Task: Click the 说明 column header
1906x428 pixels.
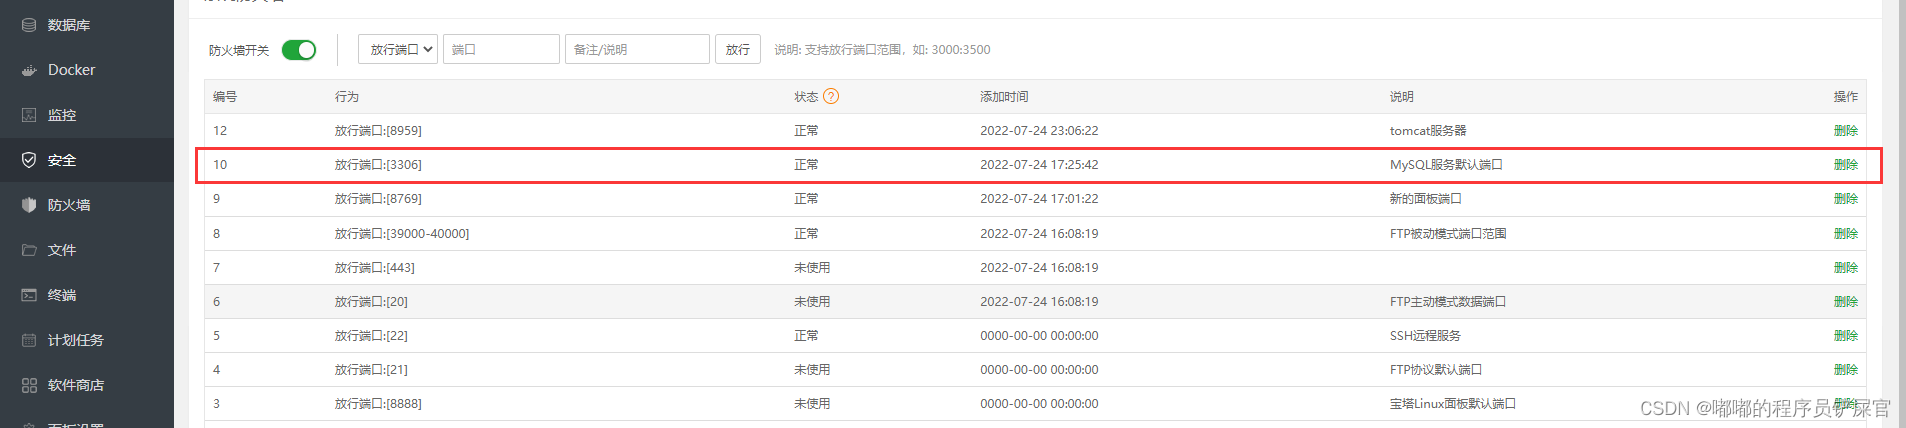Action: [1402, 97]
